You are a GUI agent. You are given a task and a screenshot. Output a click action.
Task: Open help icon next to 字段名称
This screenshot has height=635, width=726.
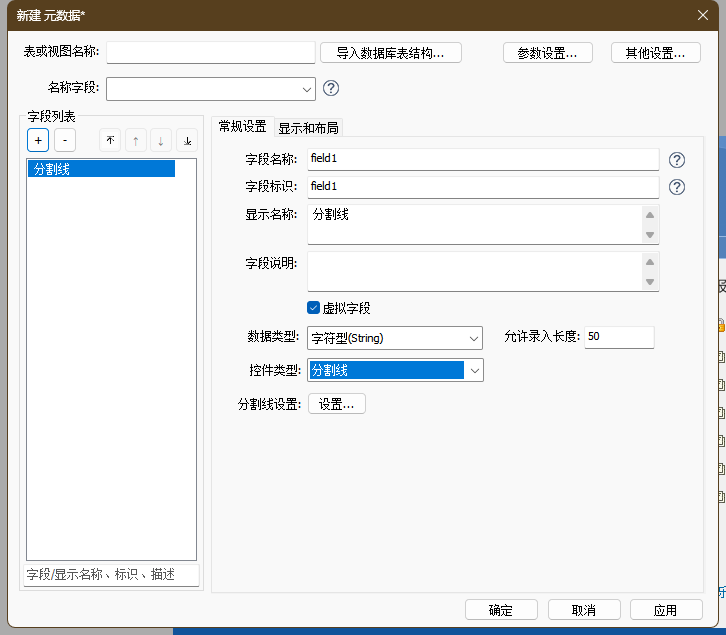click(677, 160)
